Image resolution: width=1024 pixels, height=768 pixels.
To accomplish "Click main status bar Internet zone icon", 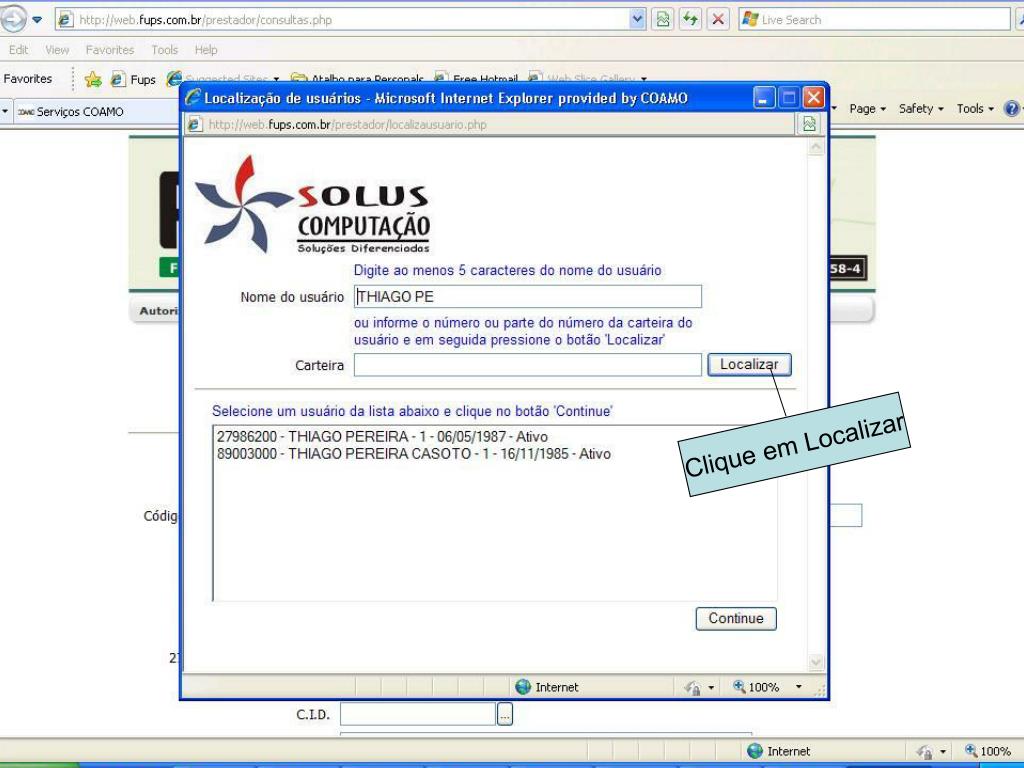I will 755,751.
